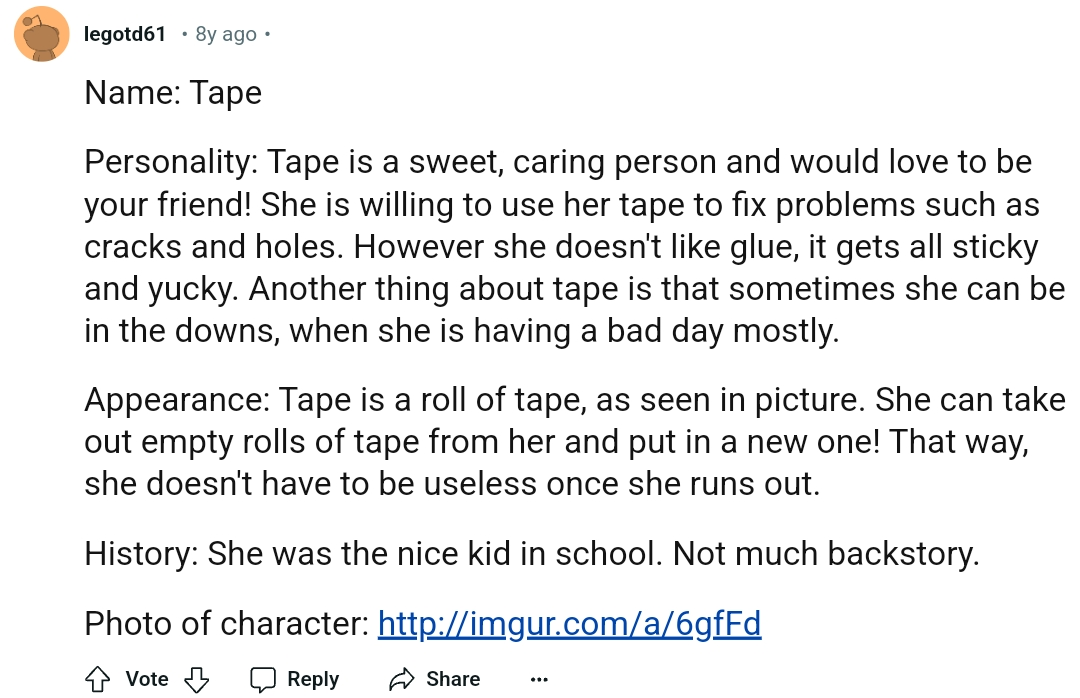
Task: Click the speech bubble reply icon
Action: pos(262,679)
